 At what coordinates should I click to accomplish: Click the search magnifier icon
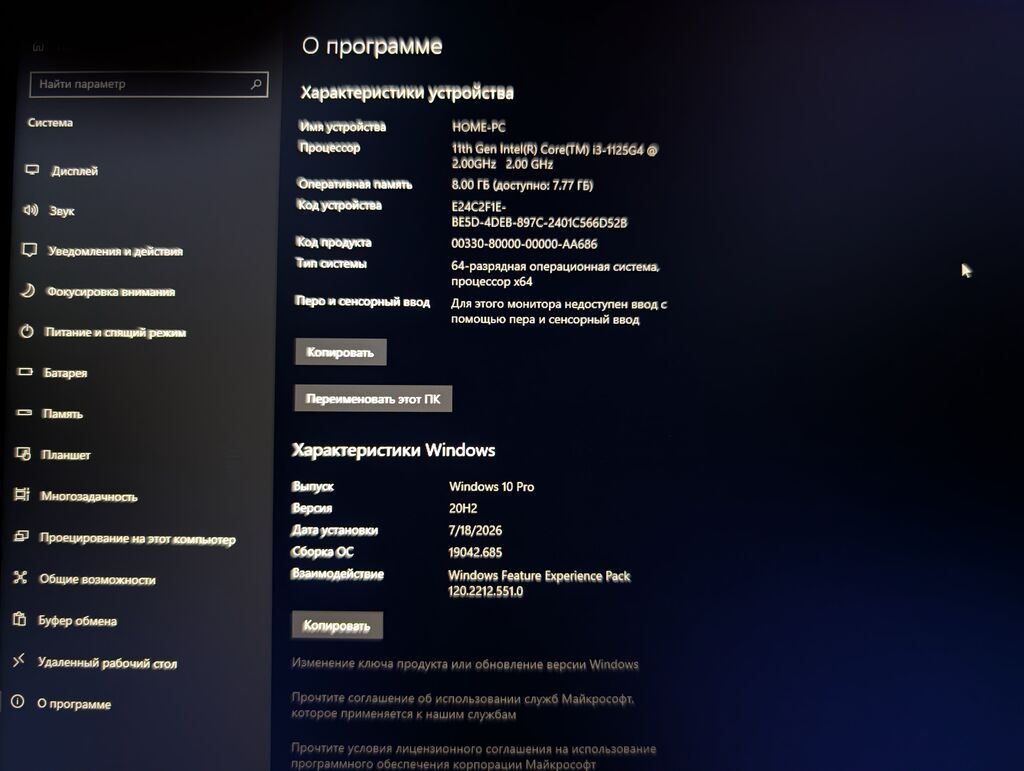coord(256,84)
